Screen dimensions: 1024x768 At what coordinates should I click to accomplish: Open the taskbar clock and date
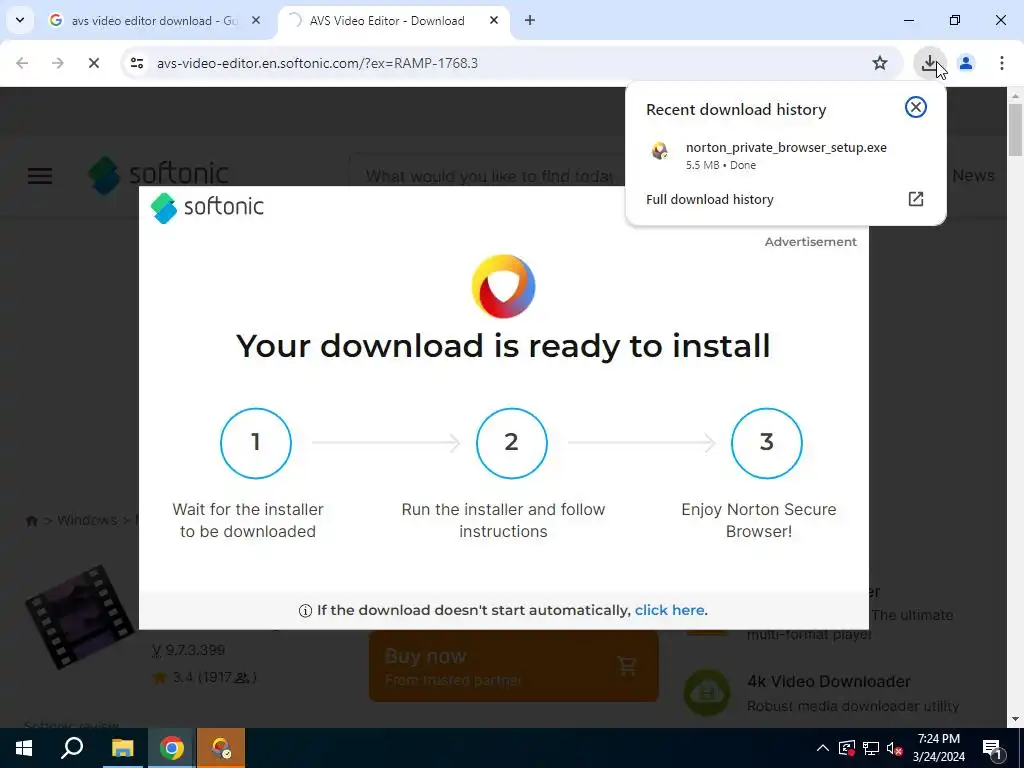tap(938, 748)
